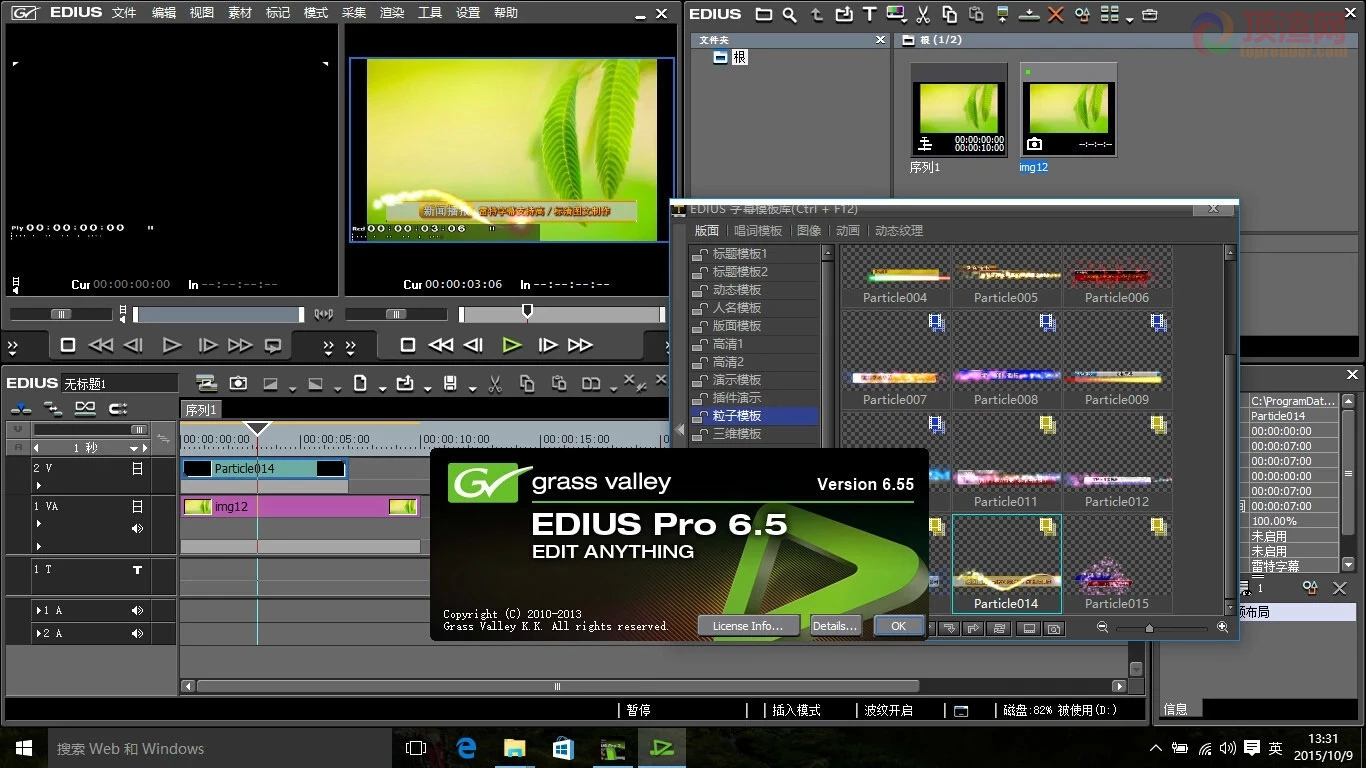The height and width of the screenshot is (768, 1366).
Task: Open the open-project dropdown arrow
Action: click(x=427, y=389)
